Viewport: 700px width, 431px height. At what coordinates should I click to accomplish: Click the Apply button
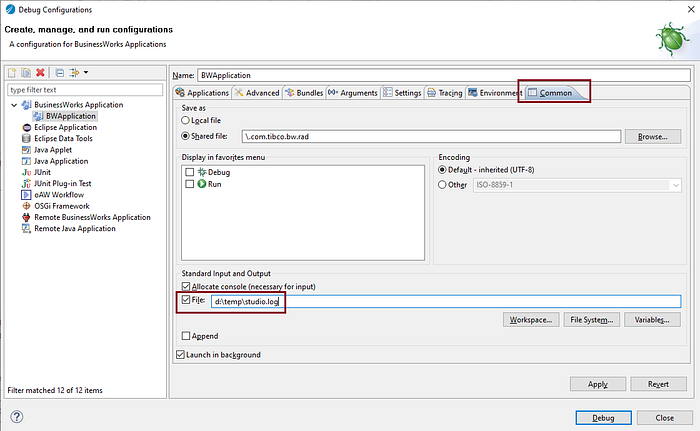(598, 384)
